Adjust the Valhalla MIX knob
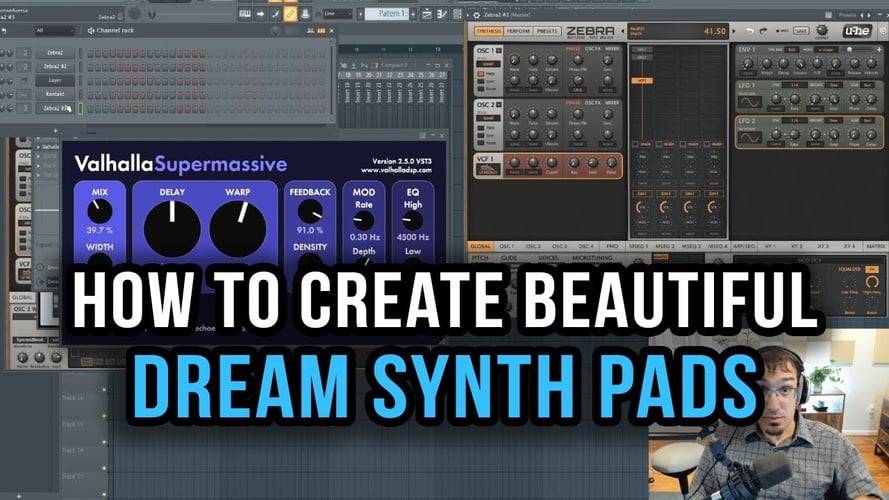889x500 pixels. [x=99, y=211]
